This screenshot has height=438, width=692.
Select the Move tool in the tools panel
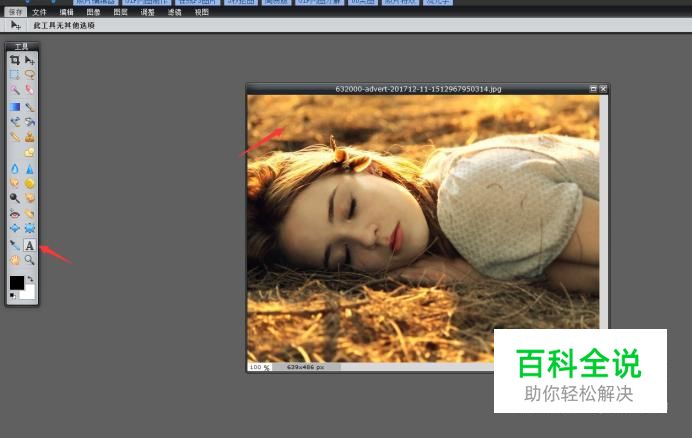30,60
